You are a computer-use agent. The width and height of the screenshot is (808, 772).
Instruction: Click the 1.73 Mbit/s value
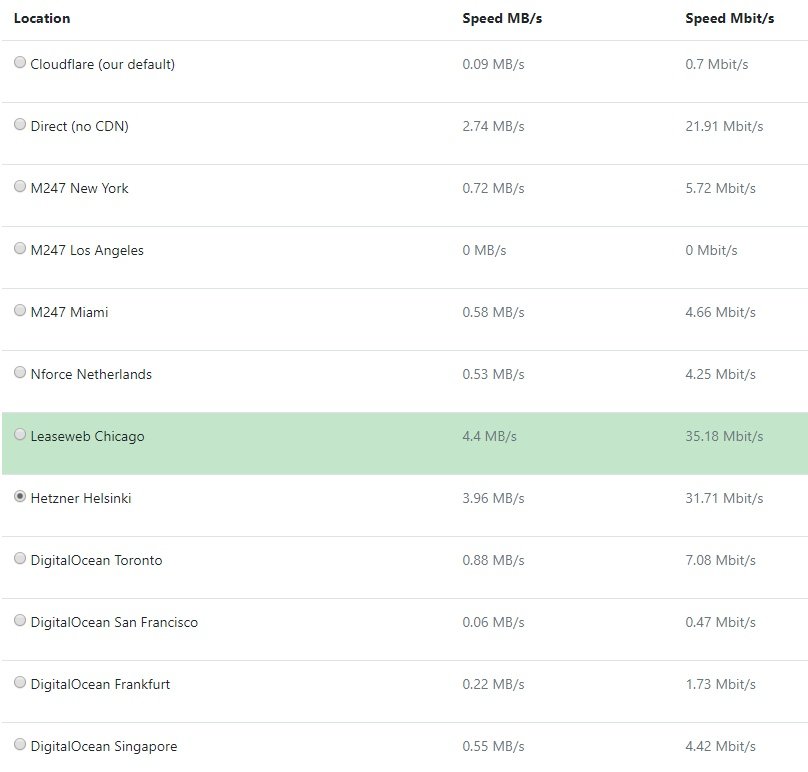721,684
